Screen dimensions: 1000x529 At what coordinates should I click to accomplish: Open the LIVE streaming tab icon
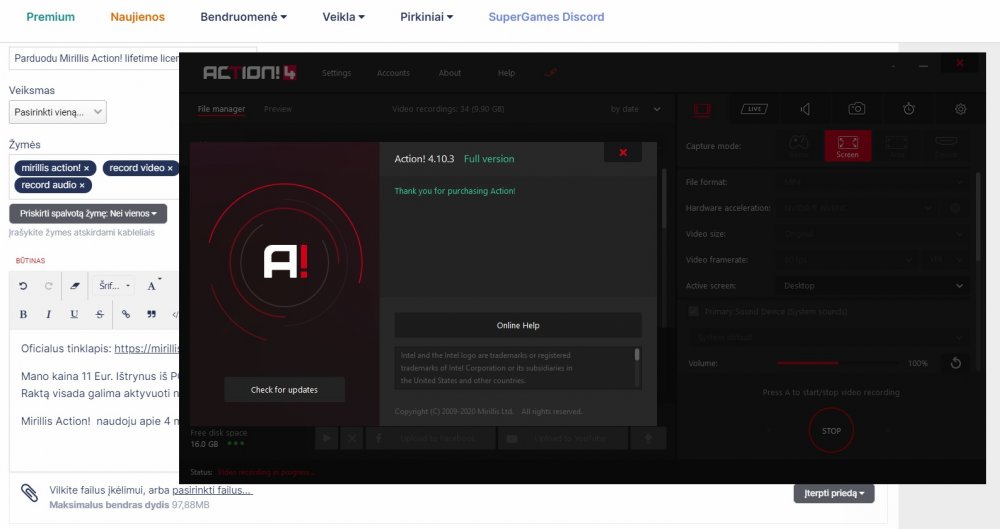pos(754,109)
